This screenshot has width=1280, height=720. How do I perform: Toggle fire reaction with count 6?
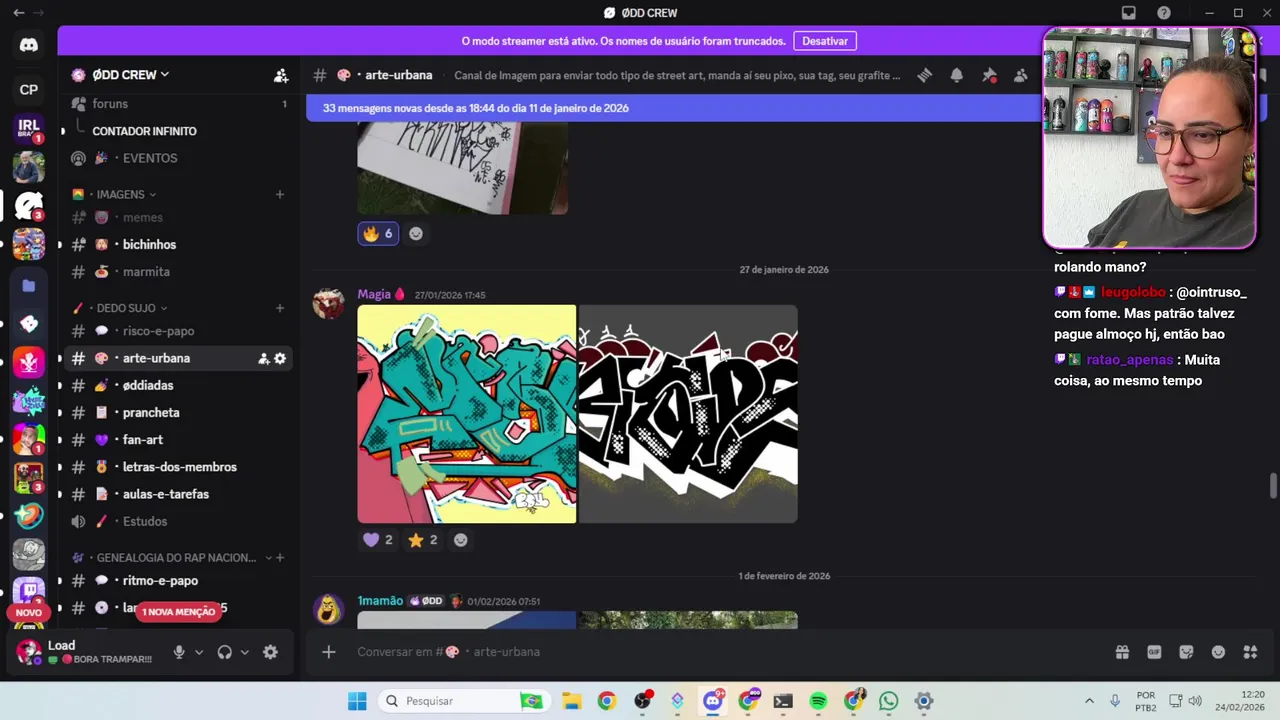pos(378,234)
